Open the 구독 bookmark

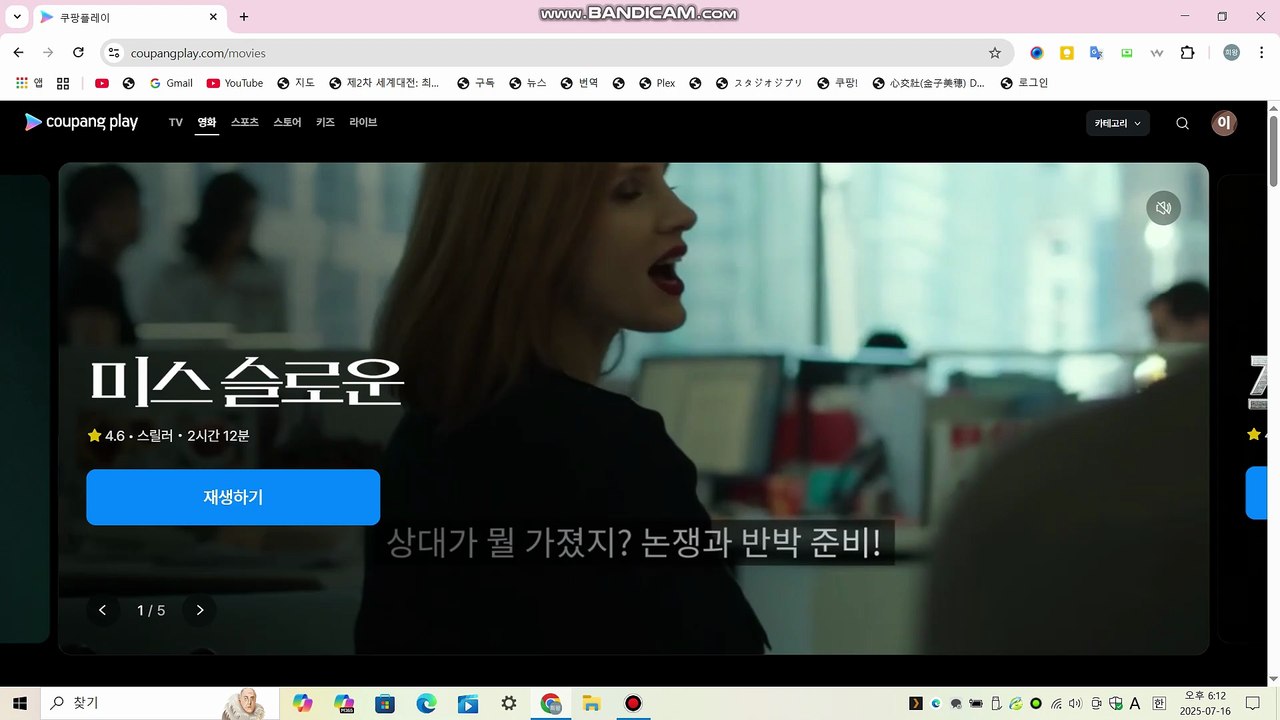476,83
